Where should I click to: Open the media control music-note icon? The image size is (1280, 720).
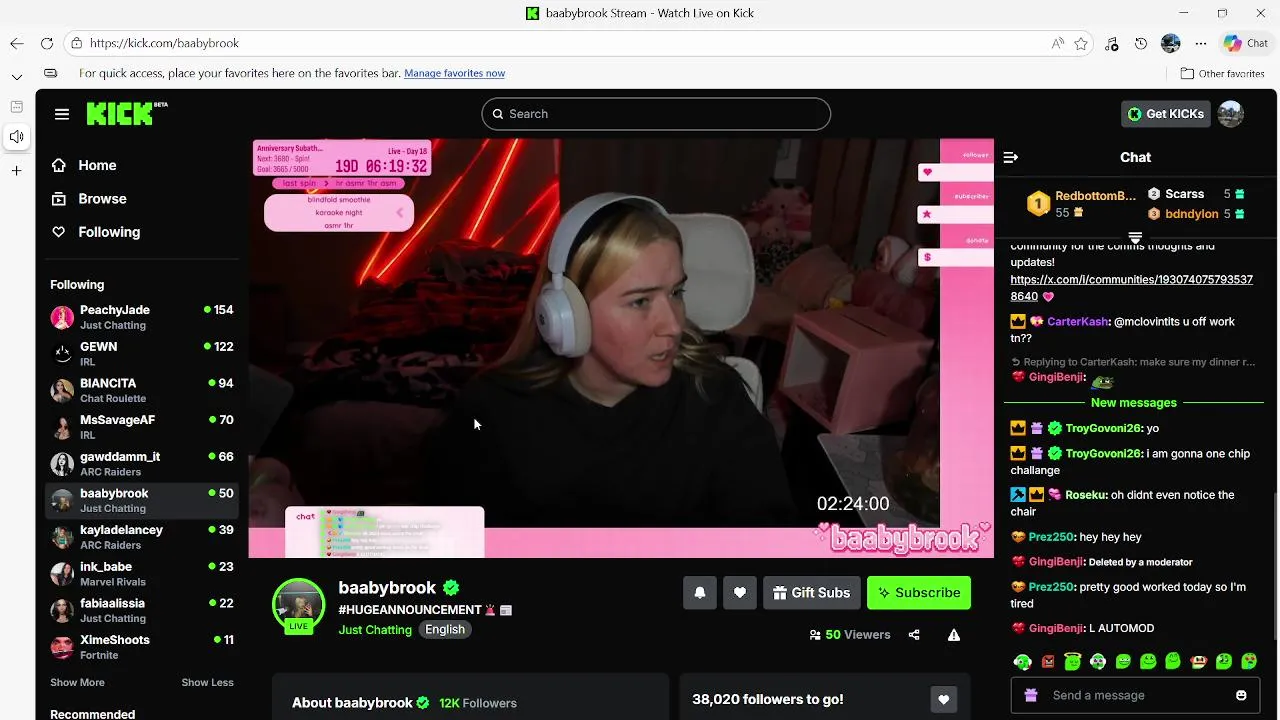click(1112, 43)
